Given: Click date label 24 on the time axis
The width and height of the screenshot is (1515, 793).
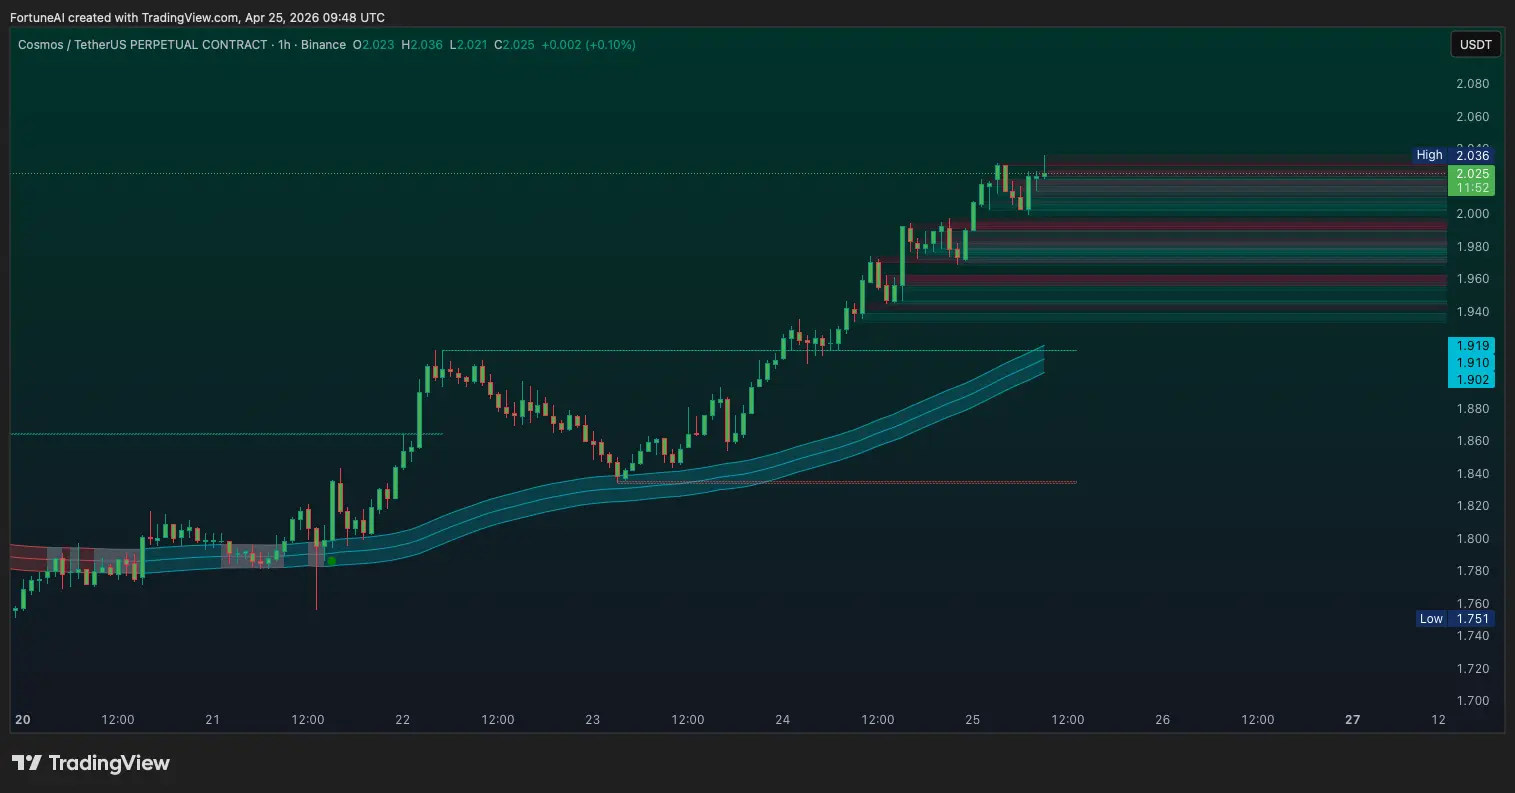Looking at the screenshot, I should point(783,720).
